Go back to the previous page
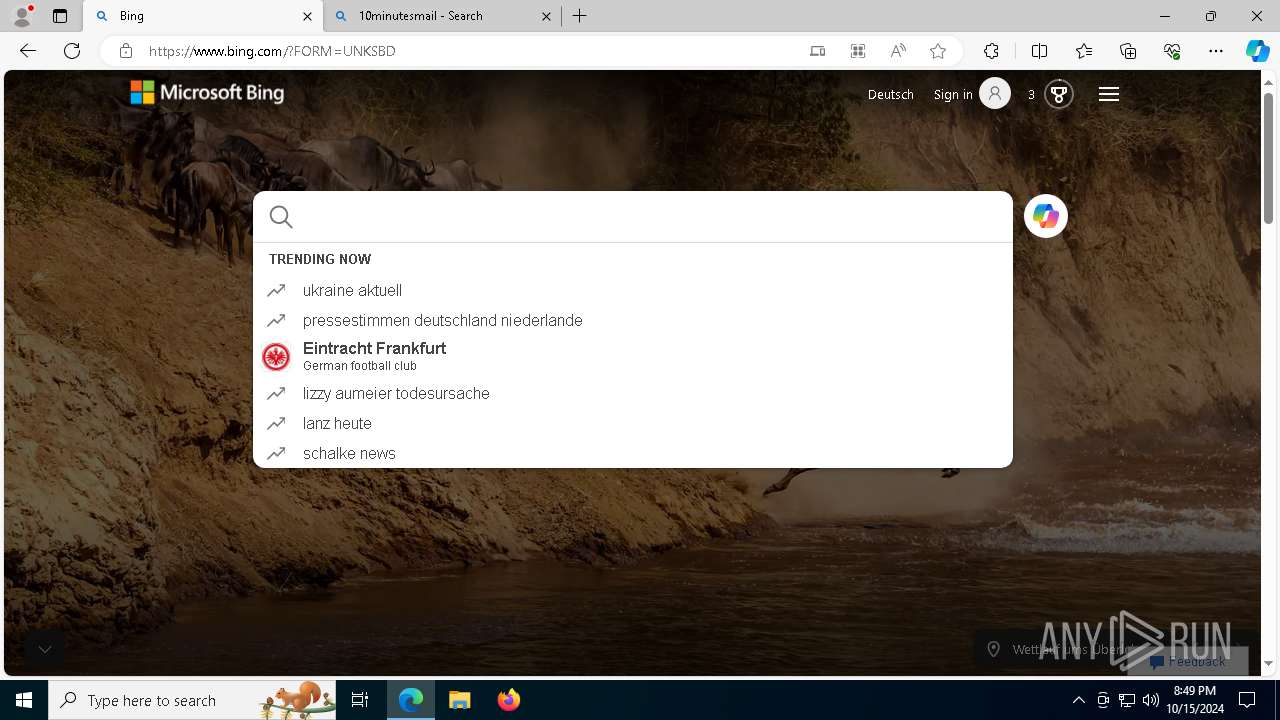This screenshot has width=1280, height=720. click(x=28, y=51)
